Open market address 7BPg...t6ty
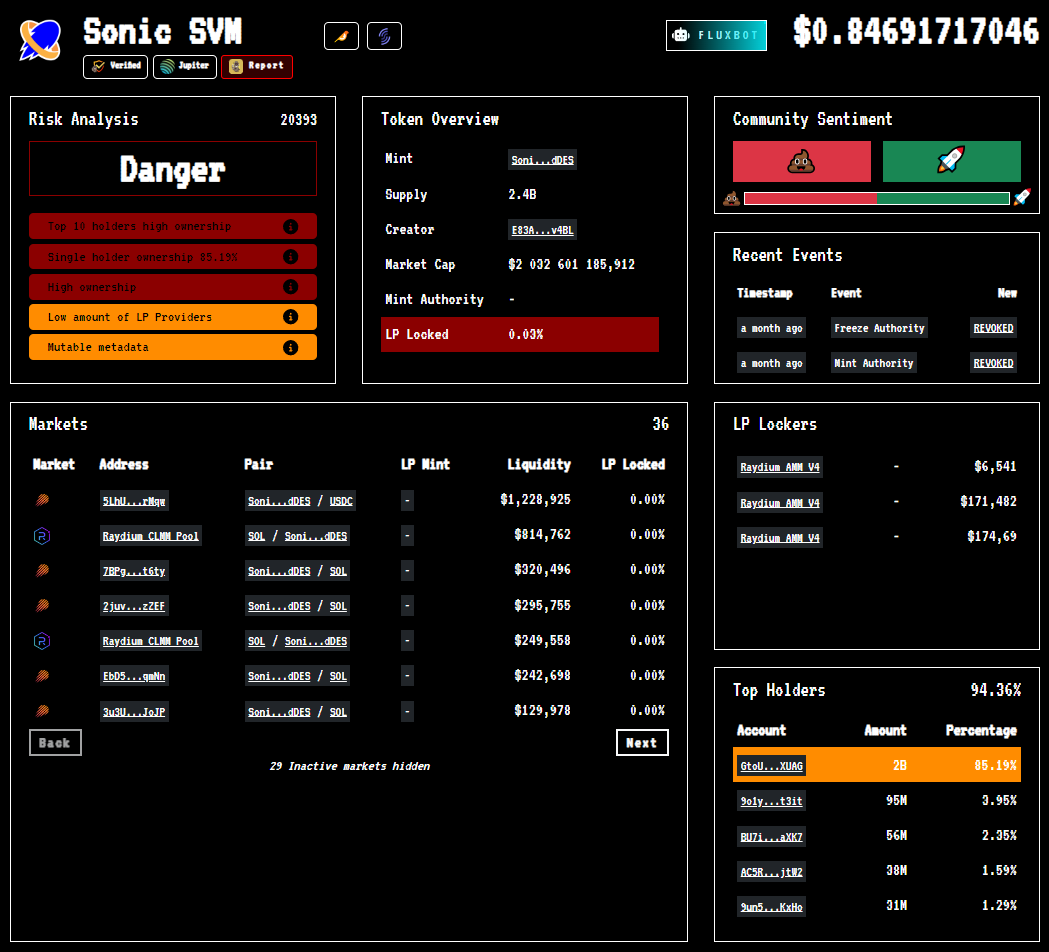 pos(134,571)
